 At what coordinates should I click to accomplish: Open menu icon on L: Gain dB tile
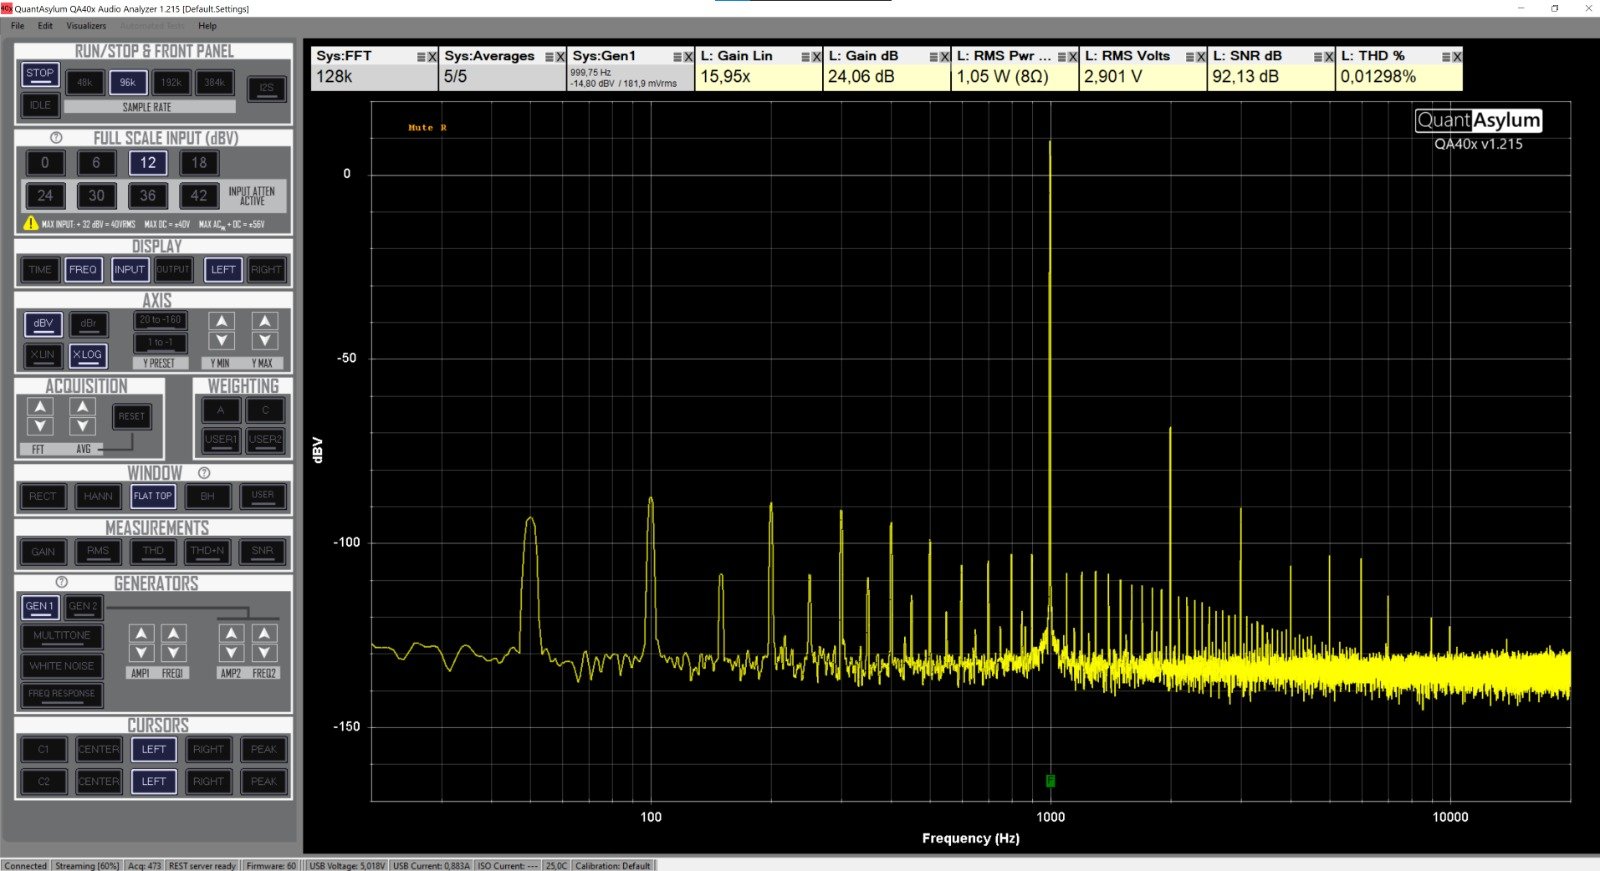point(933,57)
